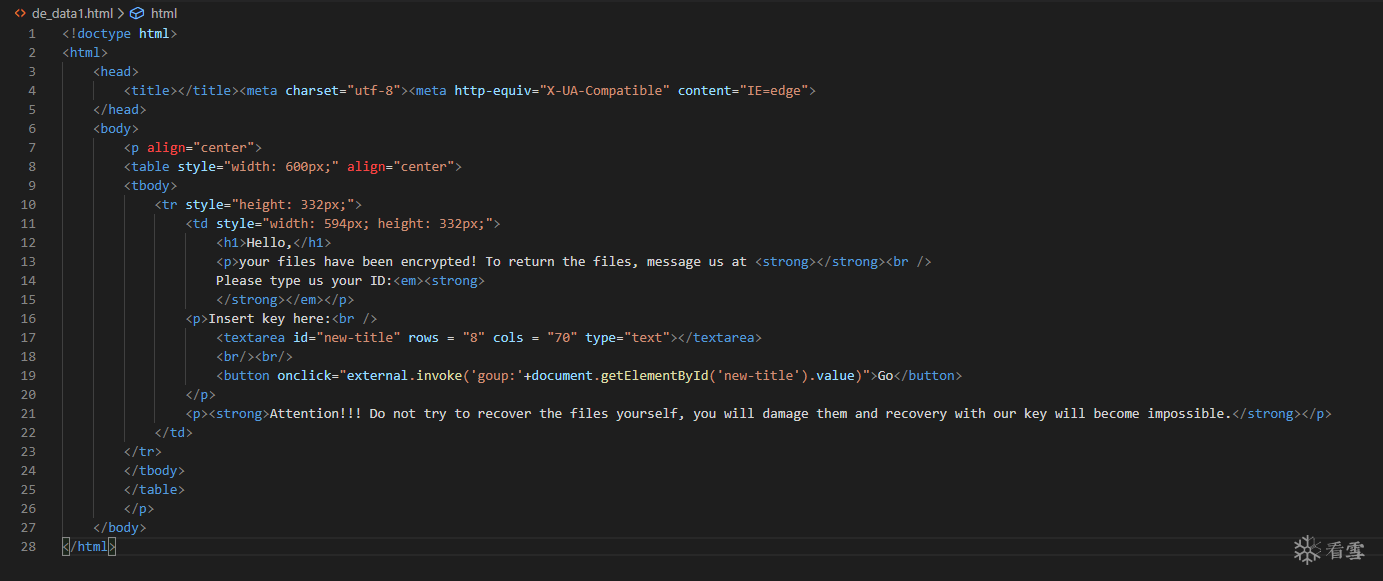Select line number 1 in gutter
This screenshot has height=581, width=1383.
point(32,33)
